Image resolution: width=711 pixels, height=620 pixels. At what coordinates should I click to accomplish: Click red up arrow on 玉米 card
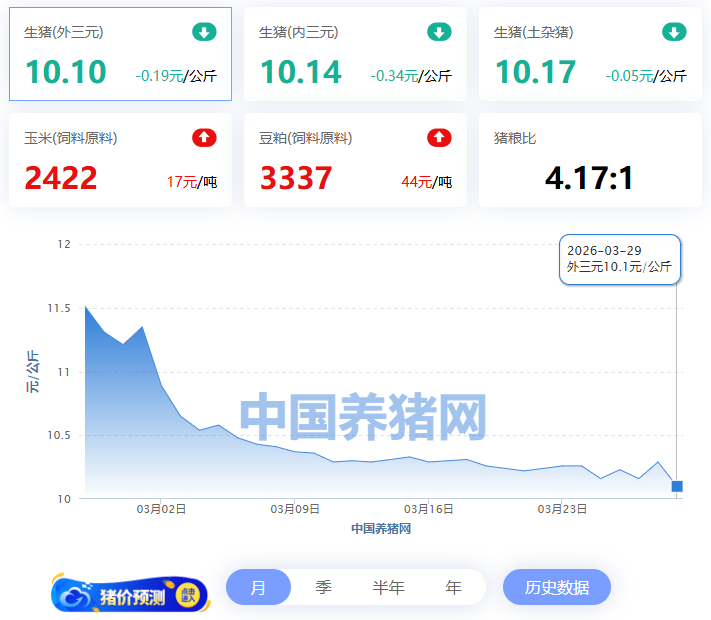tap(204, 138)
